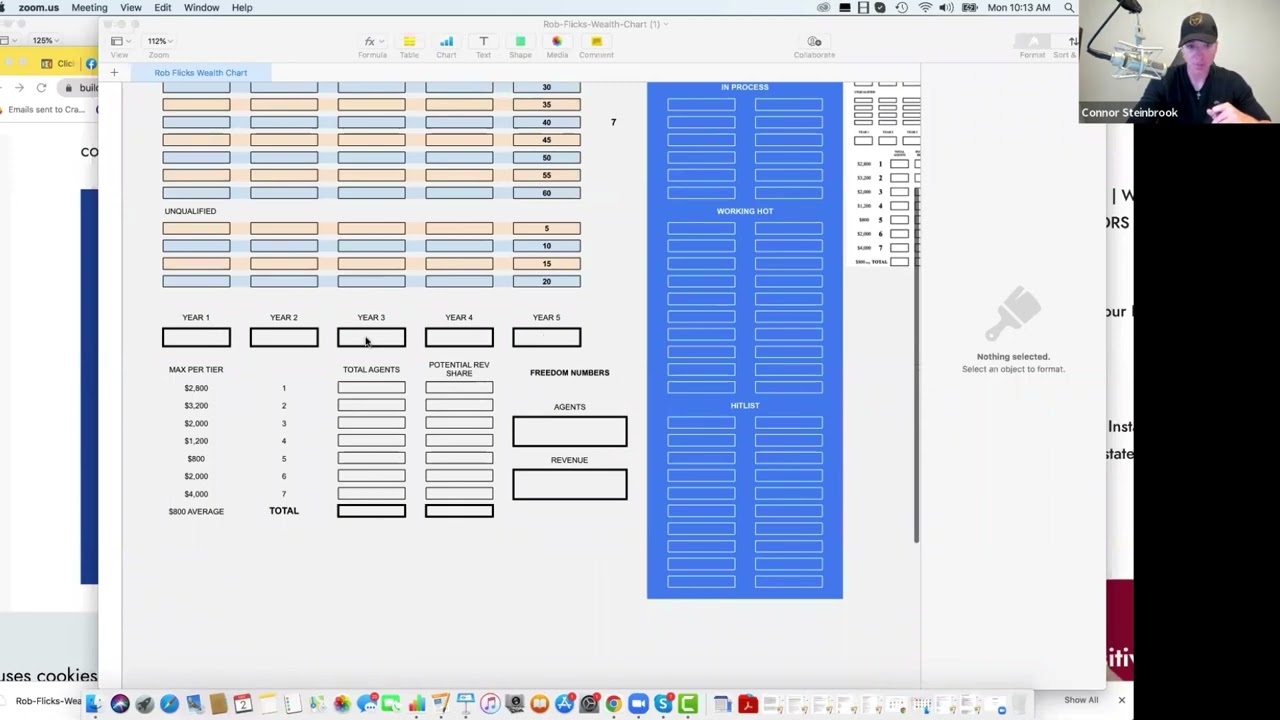1280x720 pixels.
Task: Open Google Chrome from the Dock
Action: [x=613, y=705]
